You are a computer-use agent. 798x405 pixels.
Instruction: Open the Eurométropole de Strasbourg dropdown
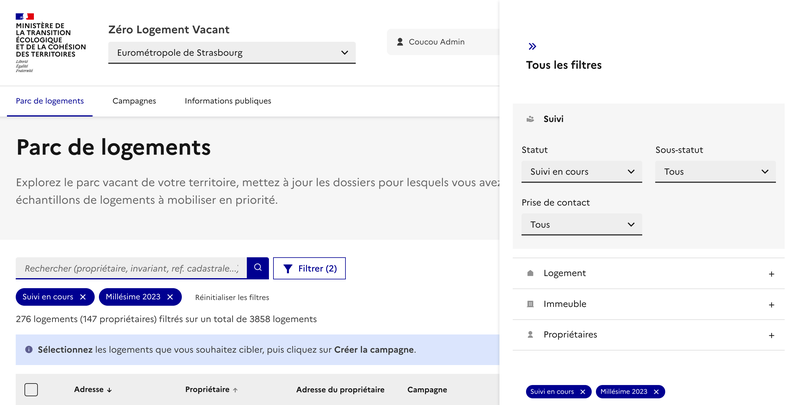pyautogui.click(x=232, y=52)
